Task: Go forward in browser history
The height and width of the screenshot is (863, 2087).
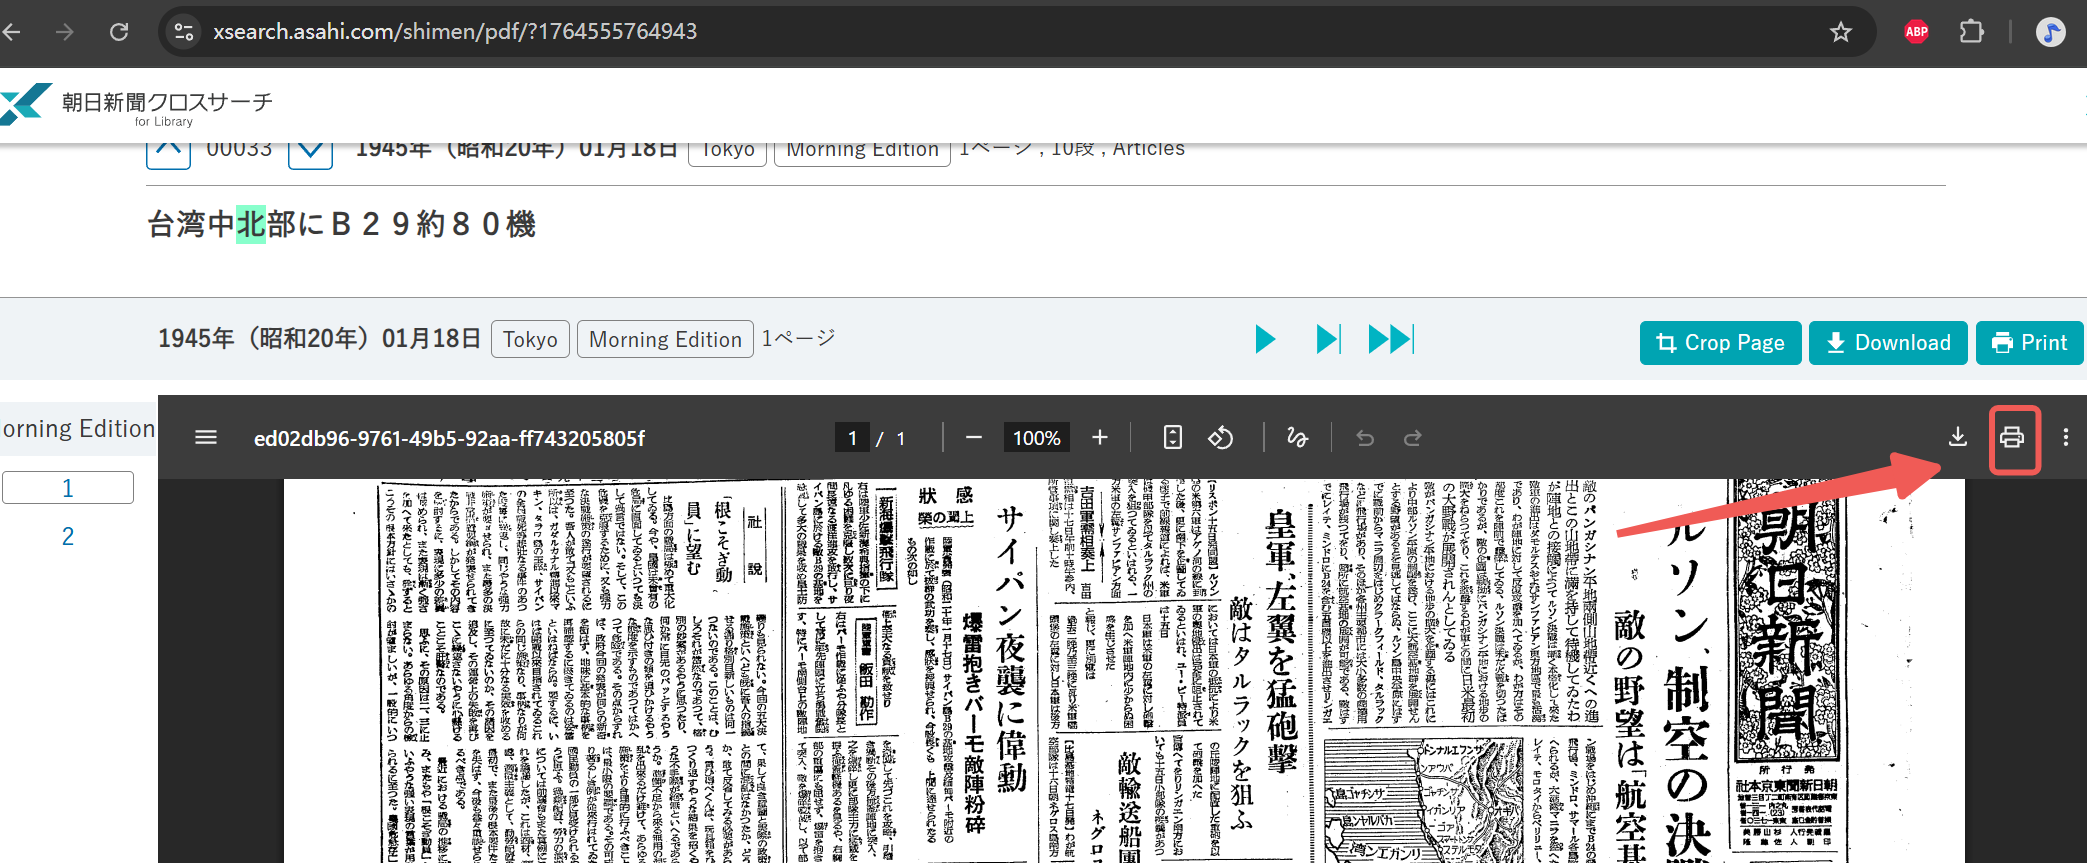Action: 65,32
